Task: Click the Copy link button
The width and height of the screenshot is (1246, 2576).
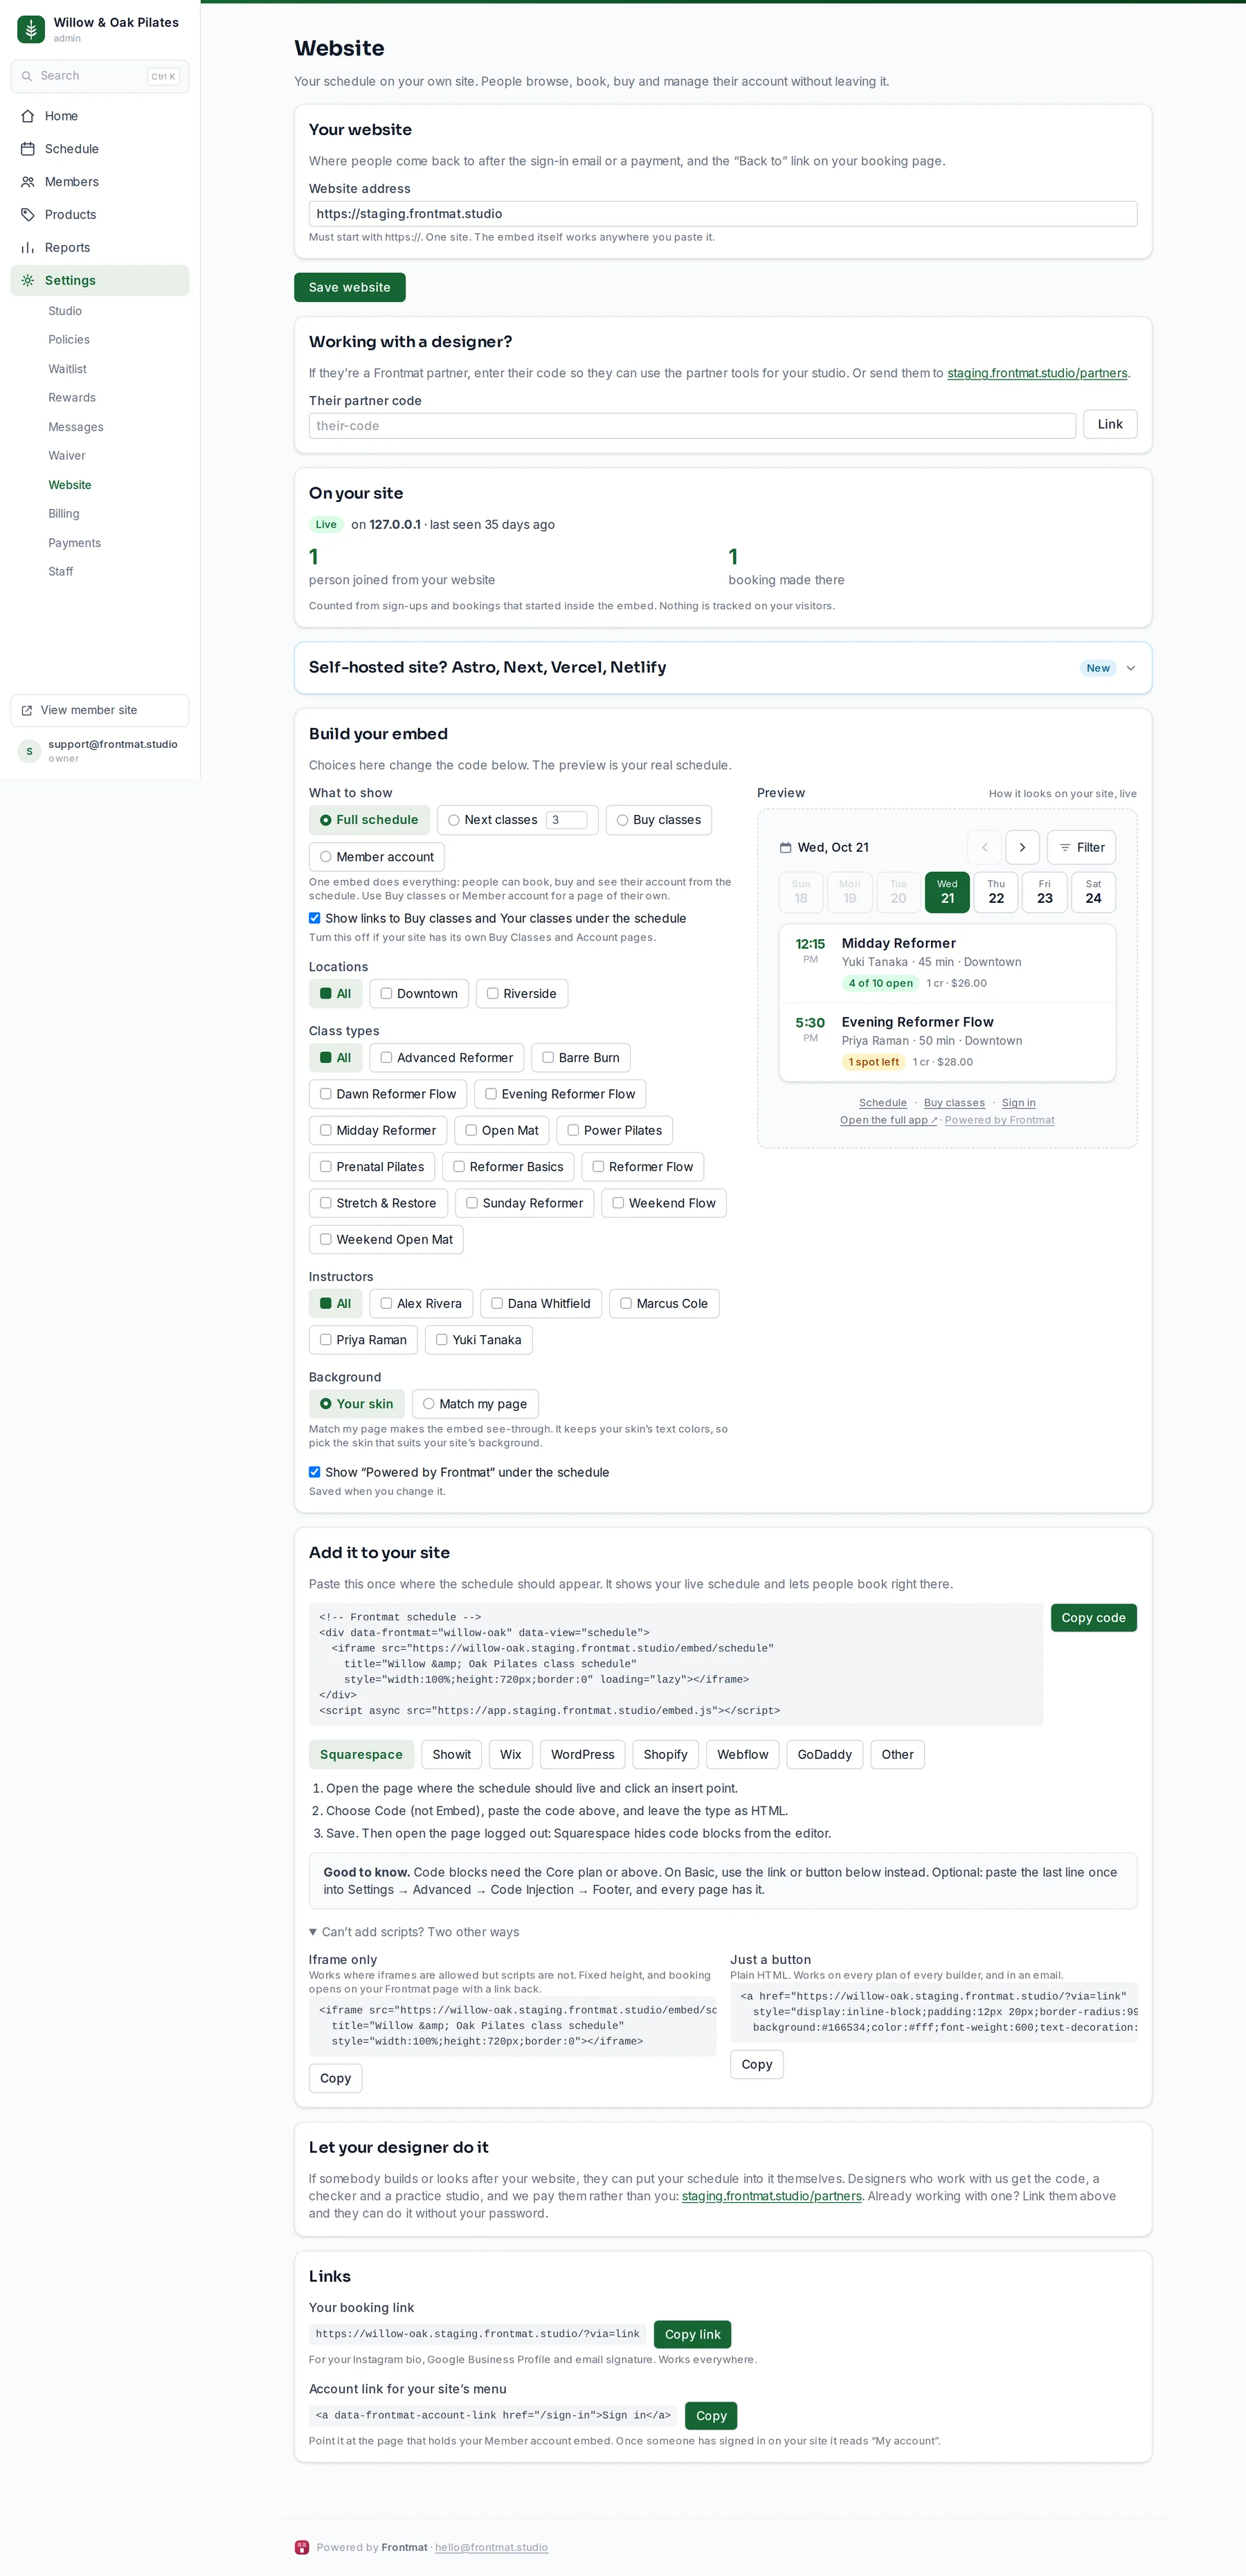Action: click(692, 2334)
